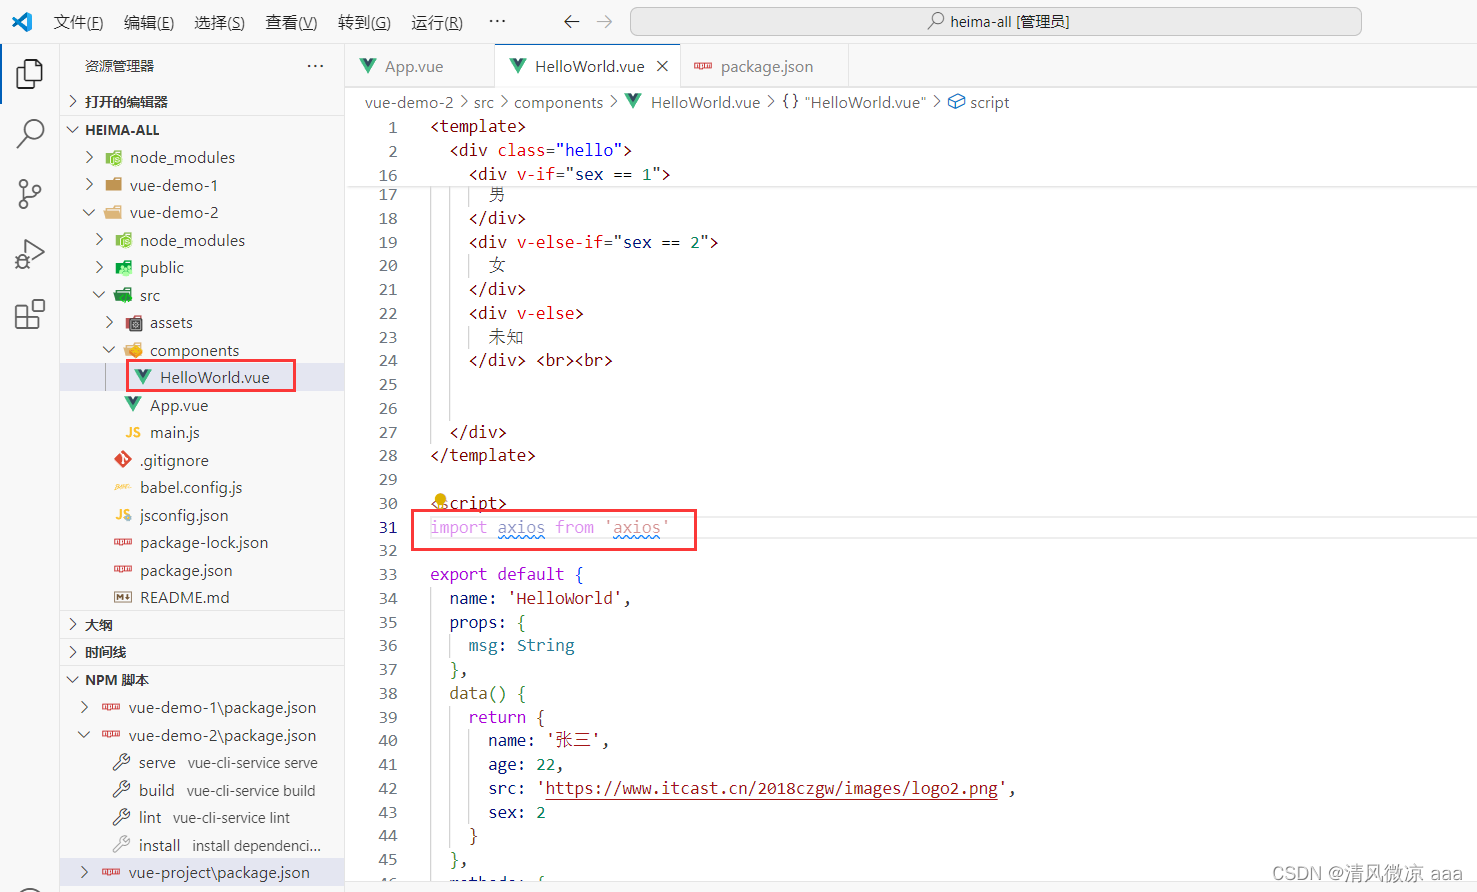Open App.vue in the file tree
The image size is (1477, 892).
178,405
